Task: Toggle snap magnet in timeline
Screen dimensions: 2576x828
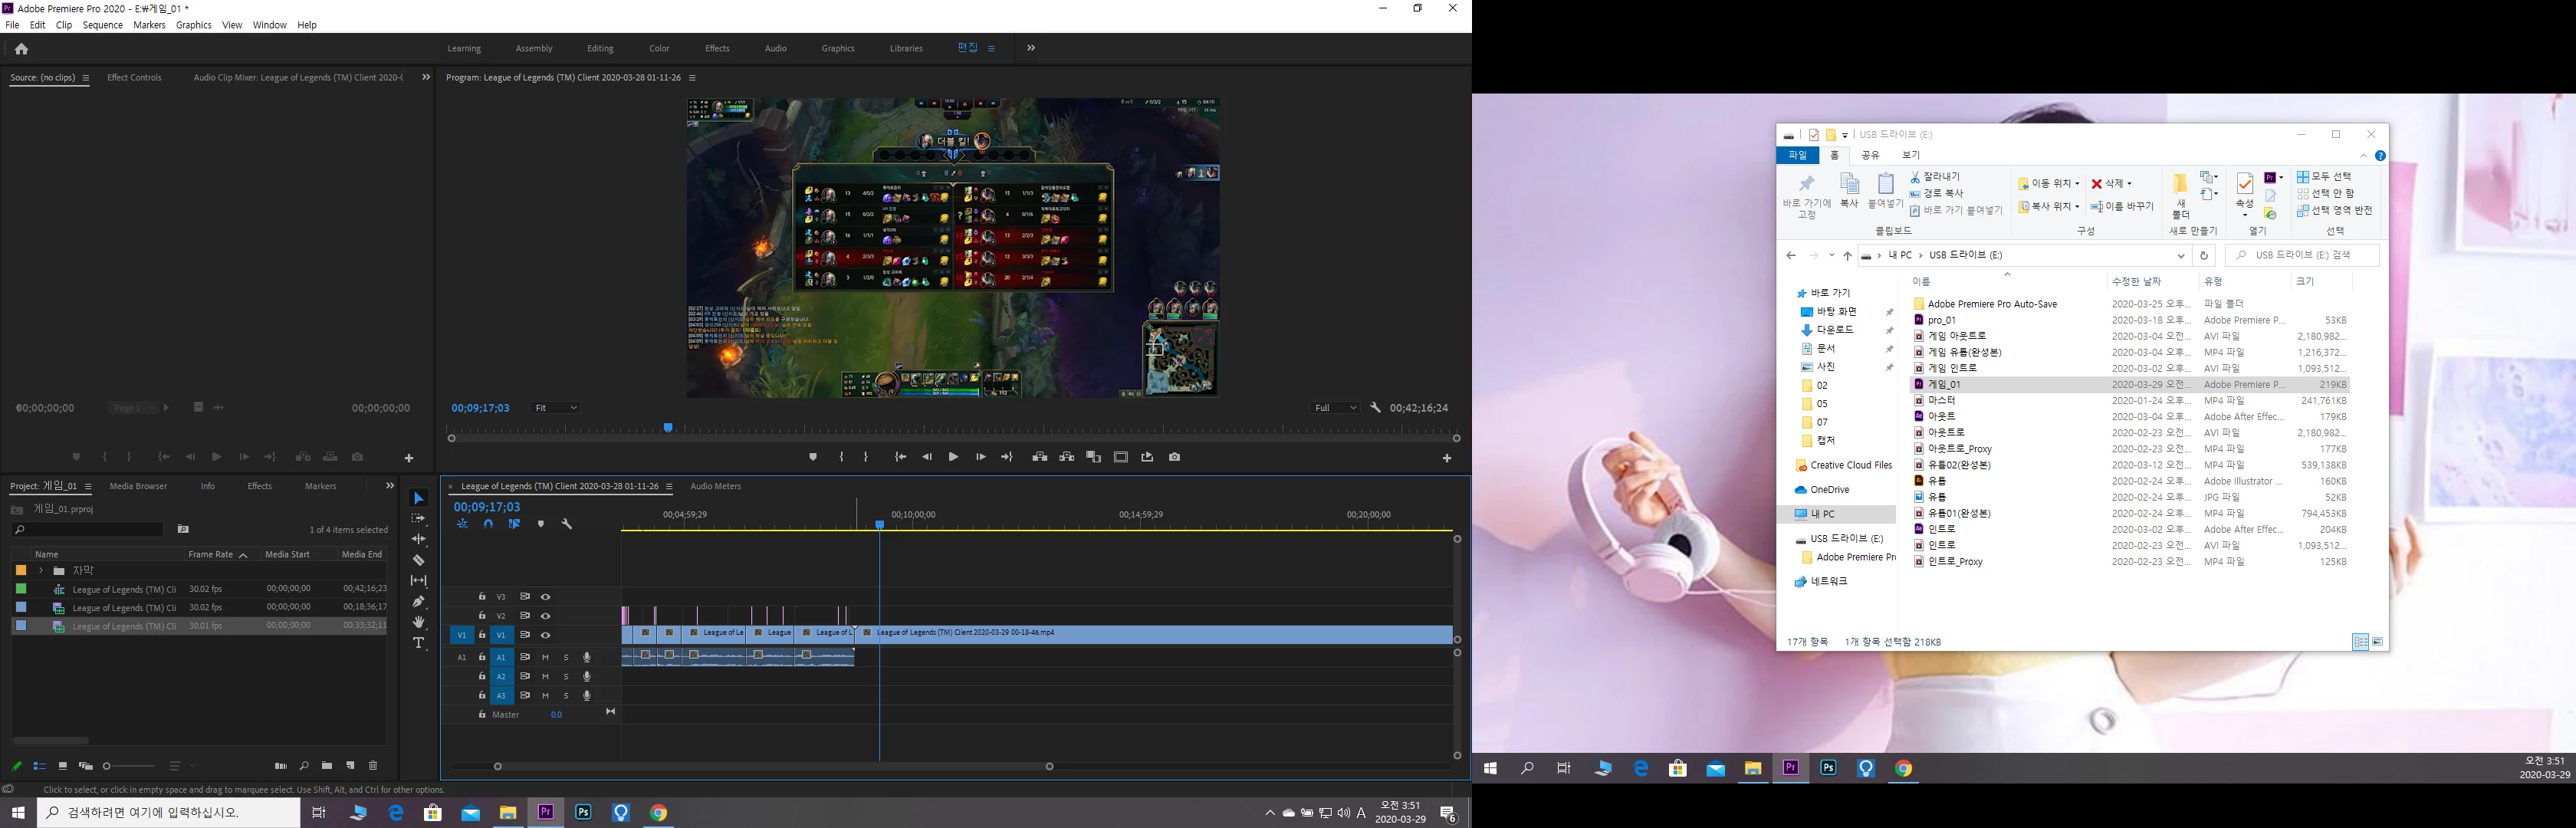Action: 488,524
